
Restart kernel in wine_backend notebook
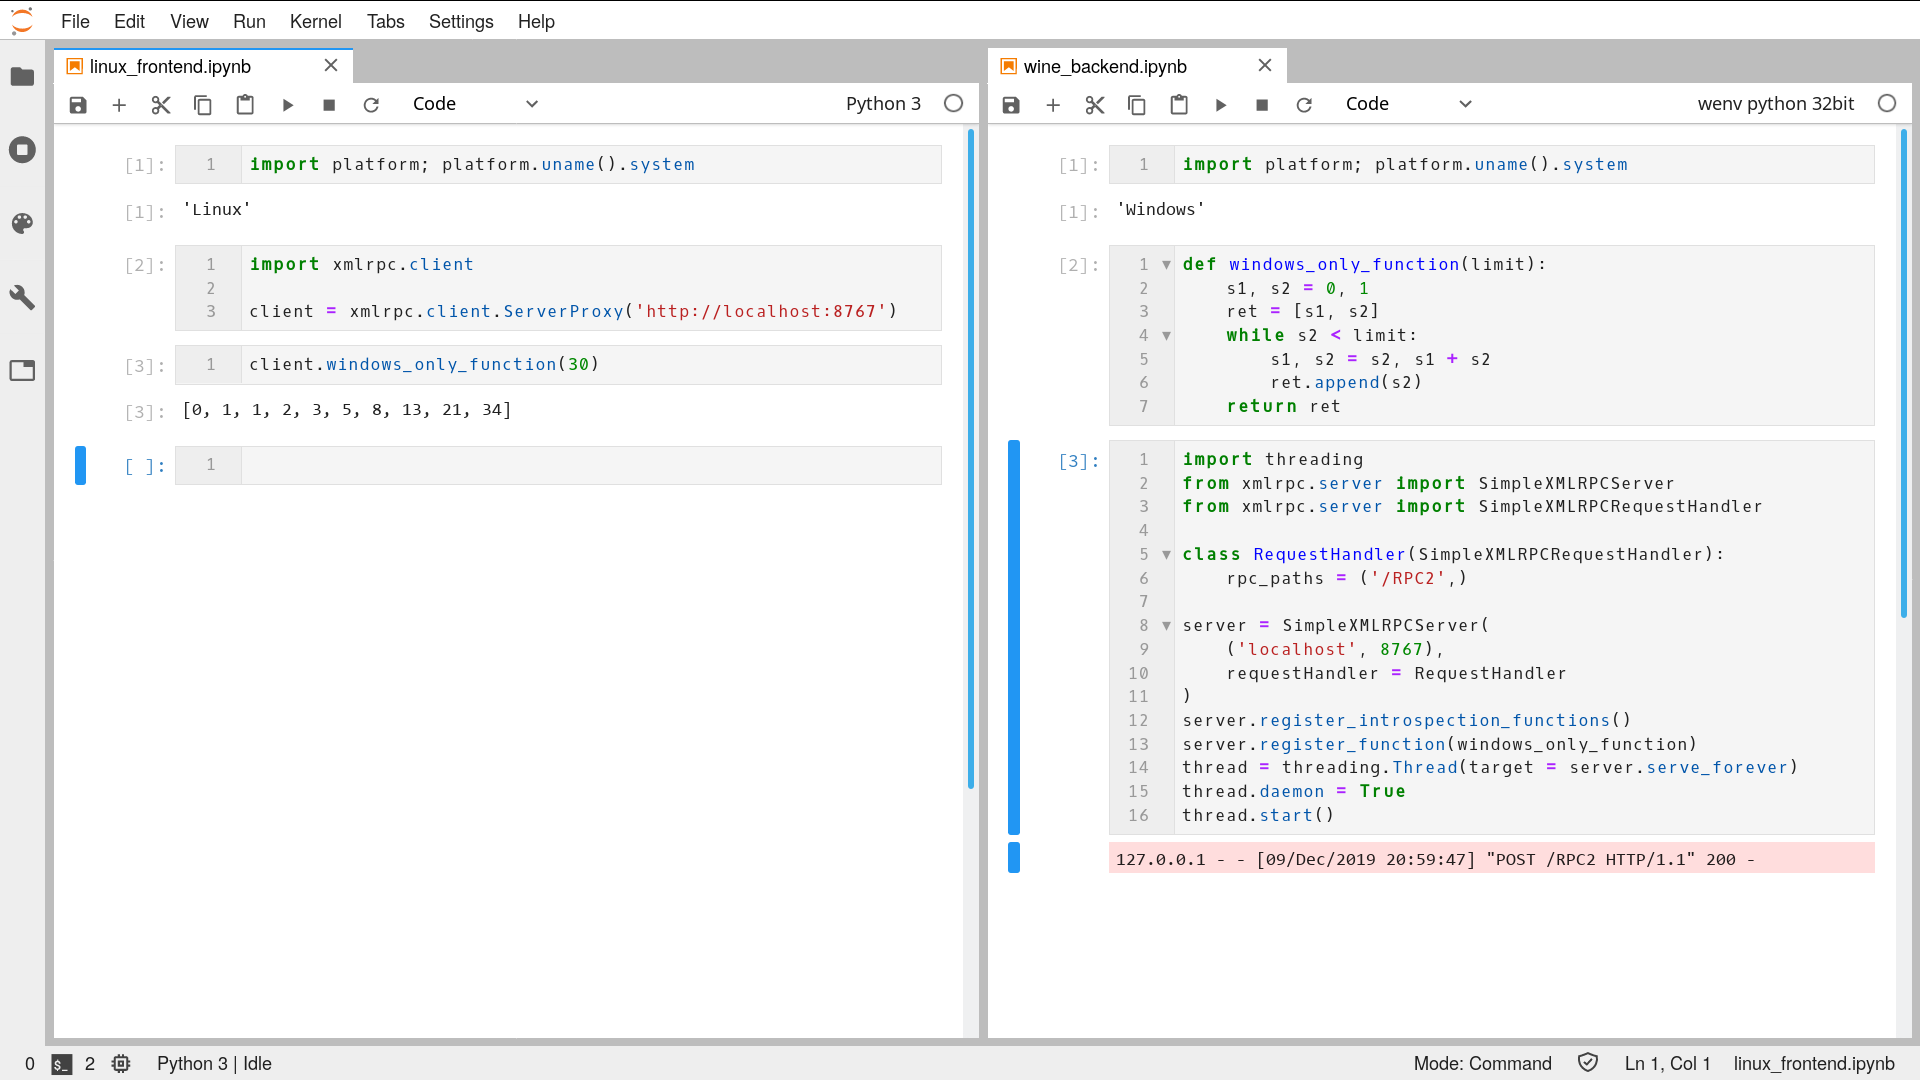click(1304, 105)
